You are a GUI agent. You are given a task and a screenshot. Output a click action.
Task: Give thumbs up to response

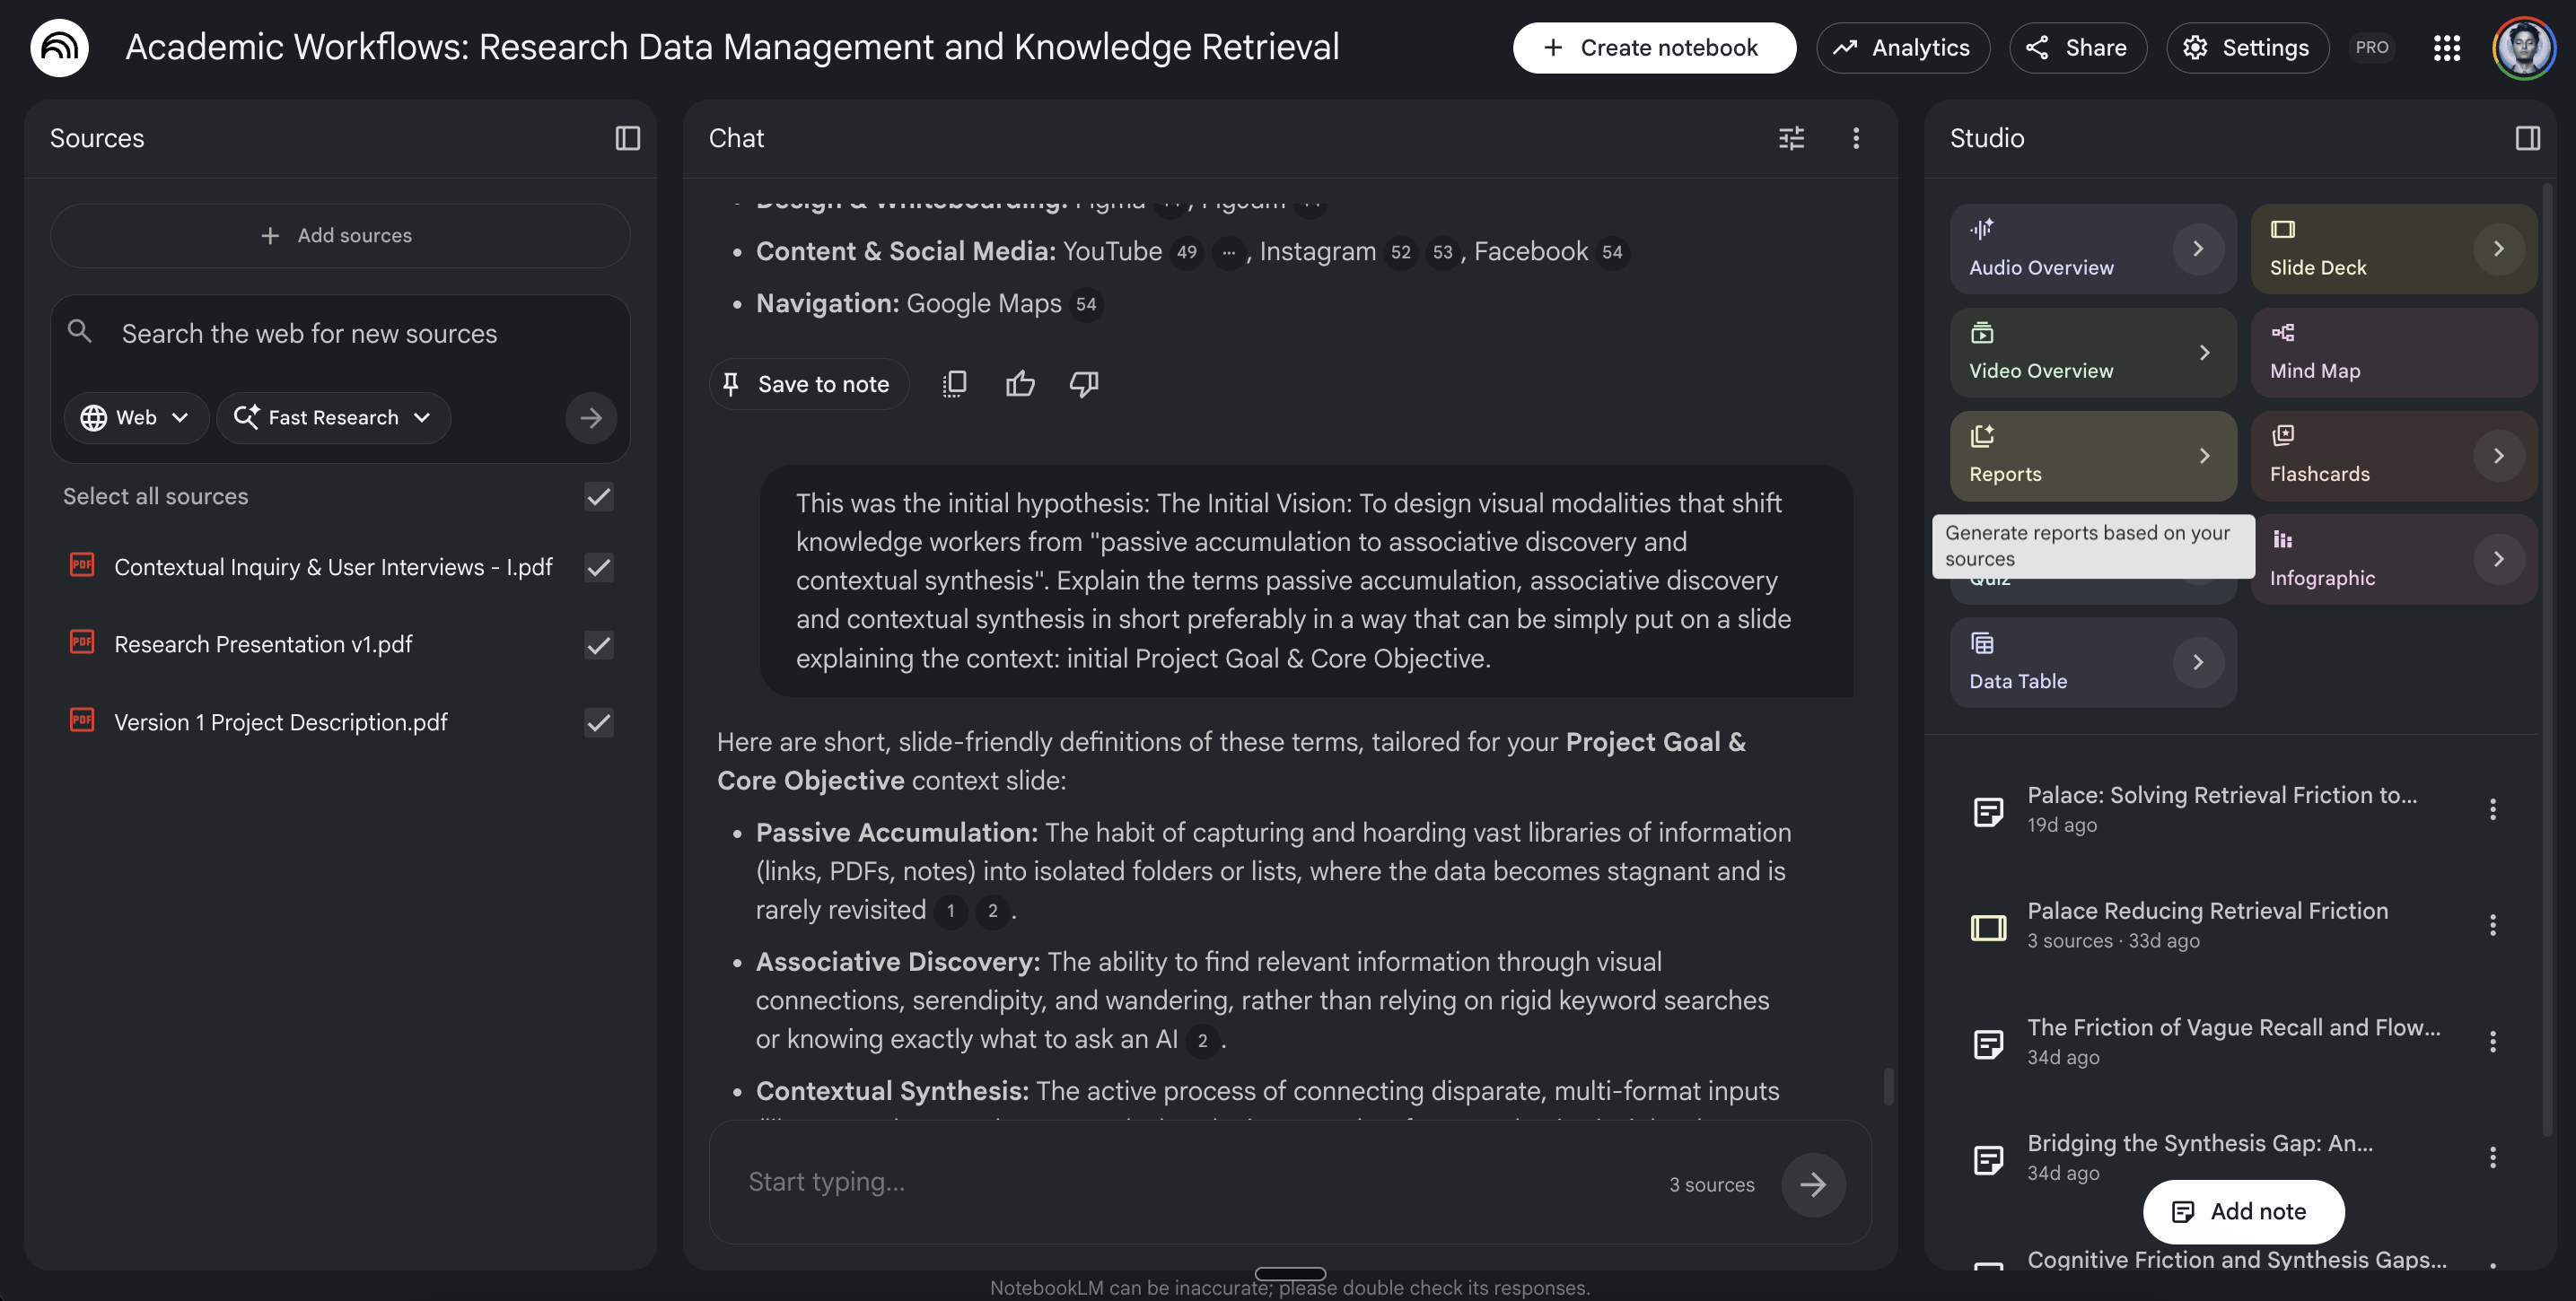tap(1020, 384)
